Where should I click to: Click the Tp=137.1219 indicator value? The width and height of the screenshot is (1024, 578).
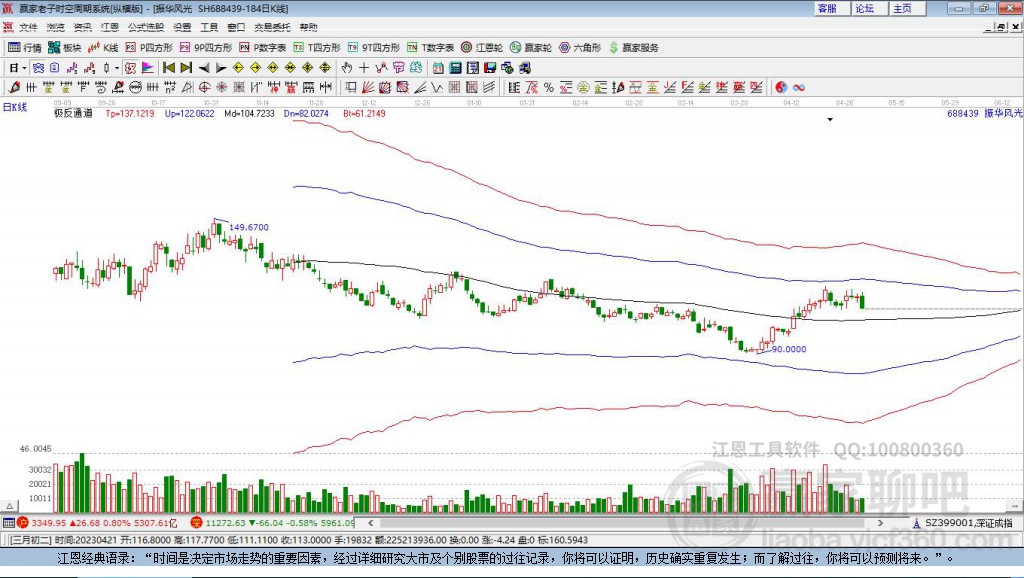pos(130,113)
